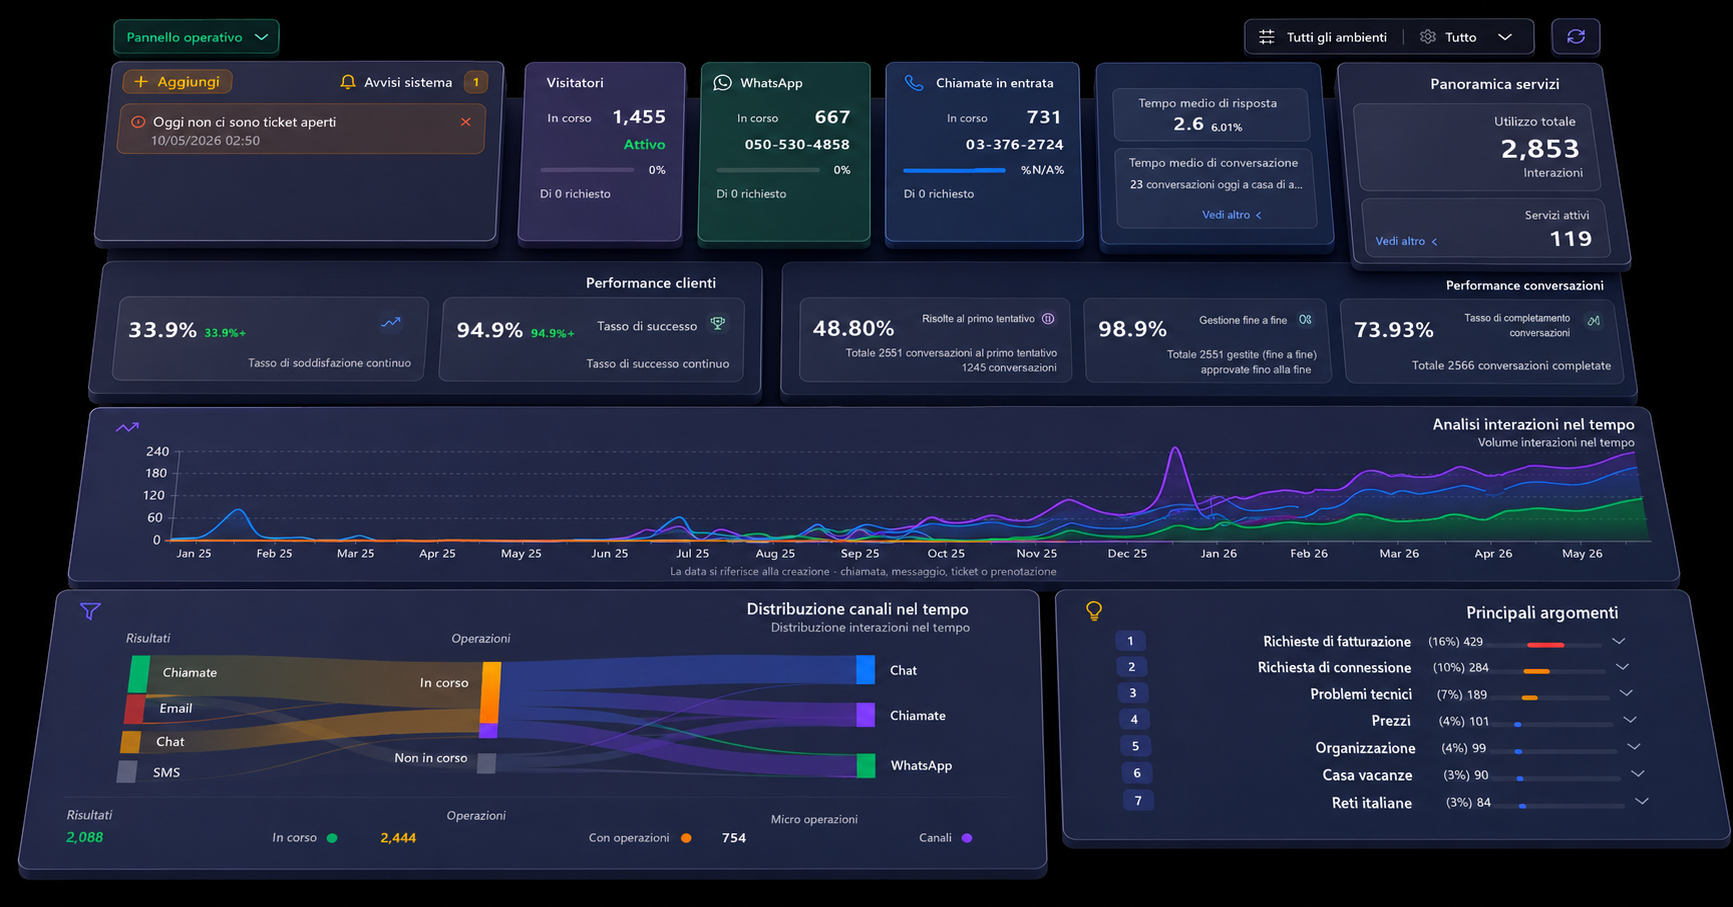
Task: Click Vedi altro under Tempo medio di conversazione
Action: [x=1231, y=215]
